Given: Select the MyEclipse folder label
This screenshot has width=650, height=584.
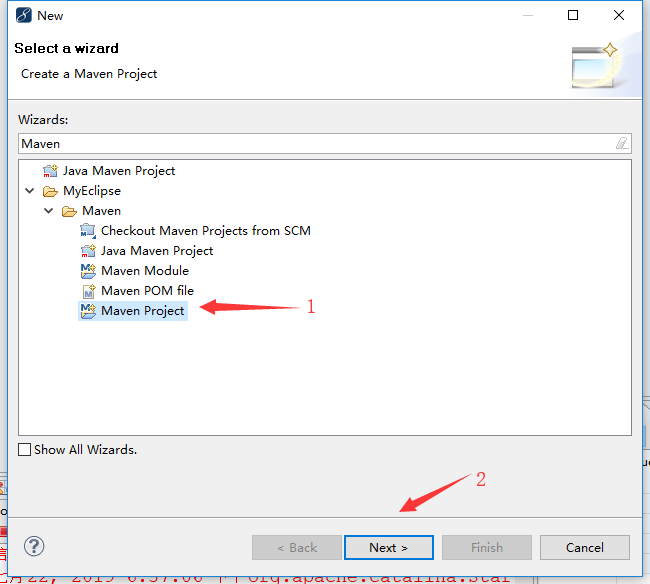Looking at the screenshot, I should coord(92,191).
